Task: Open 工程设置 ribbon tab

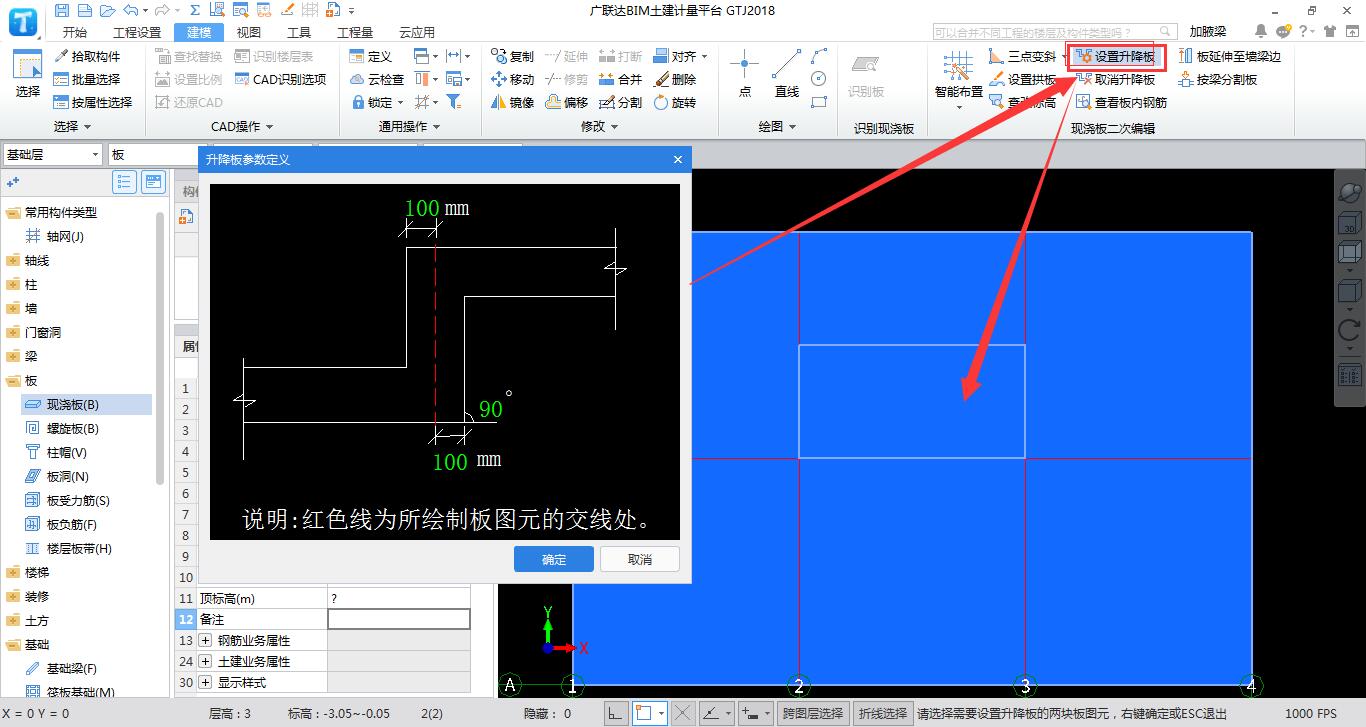Action: pyautogui.click(x=137, y=32)
